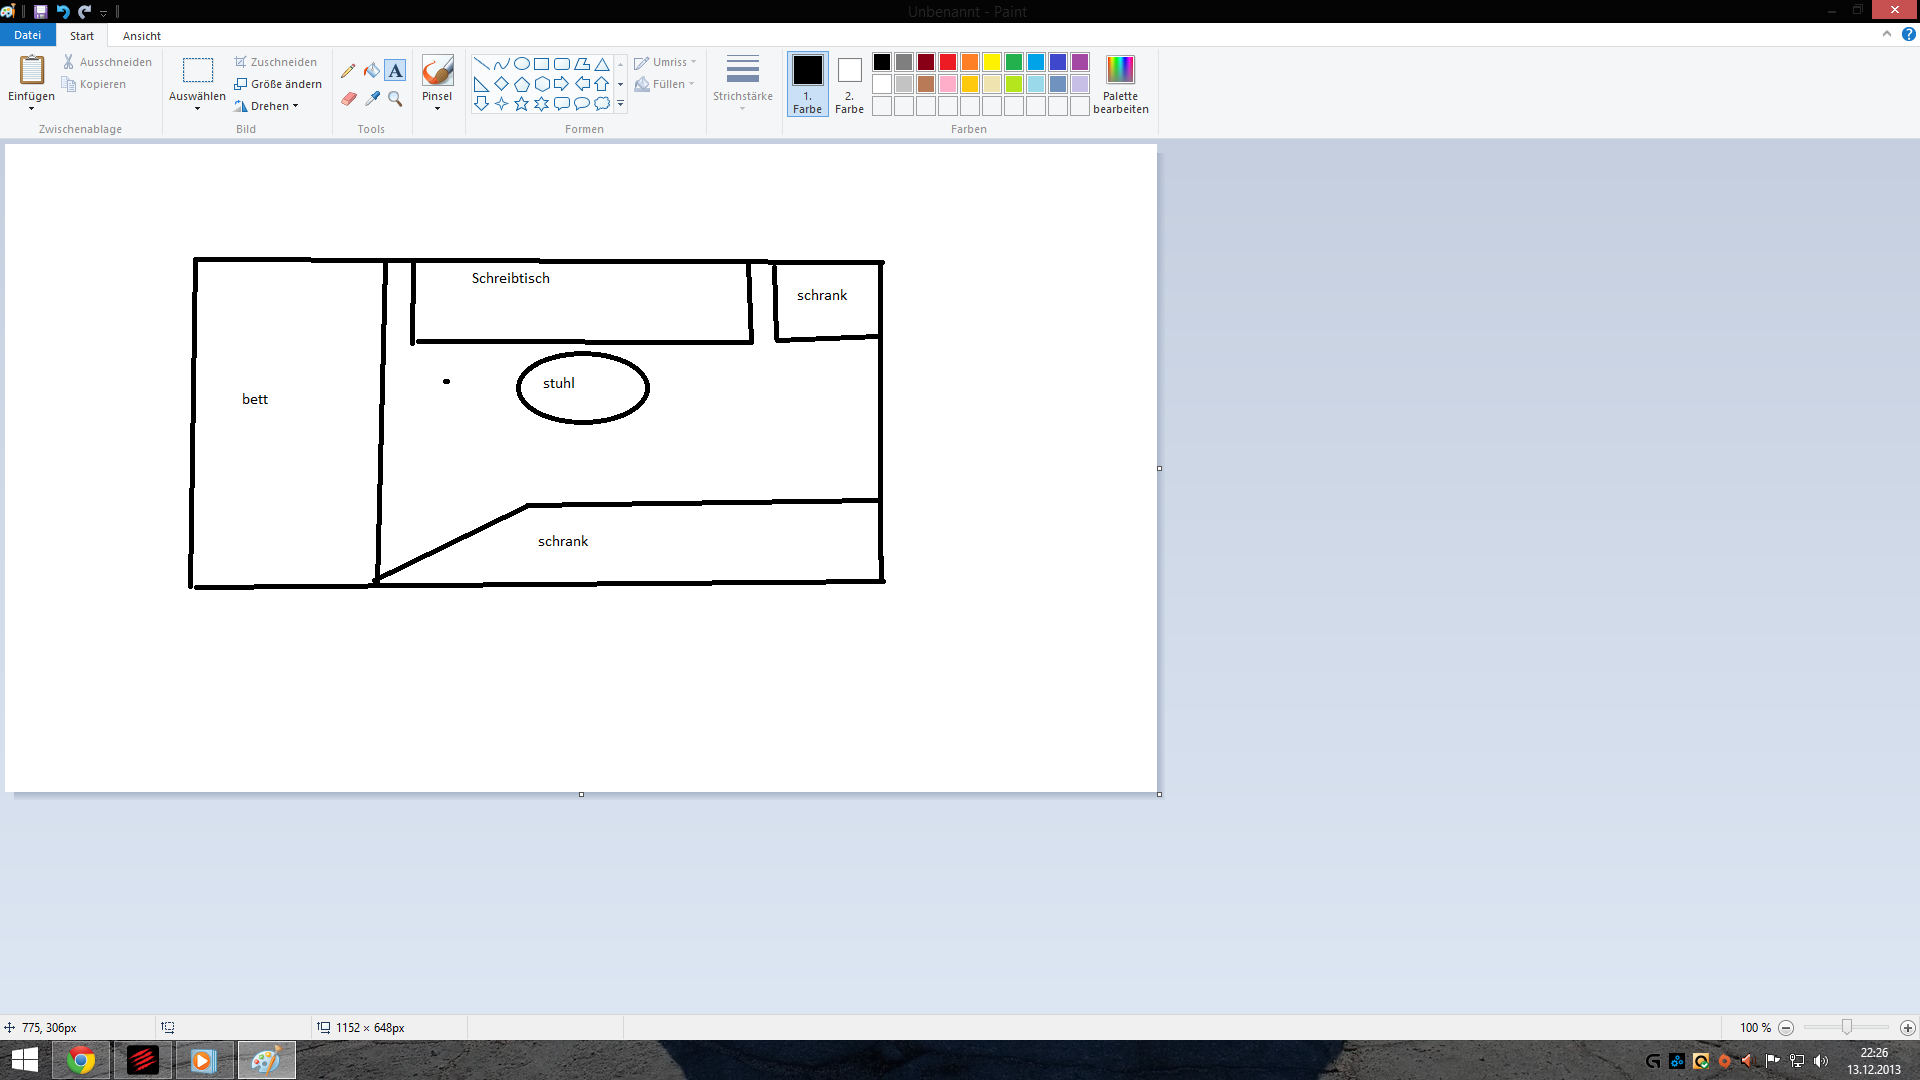
Task: Select the Fill with color bucket tool
Action: pyautogui.click(x=372, y=71)
